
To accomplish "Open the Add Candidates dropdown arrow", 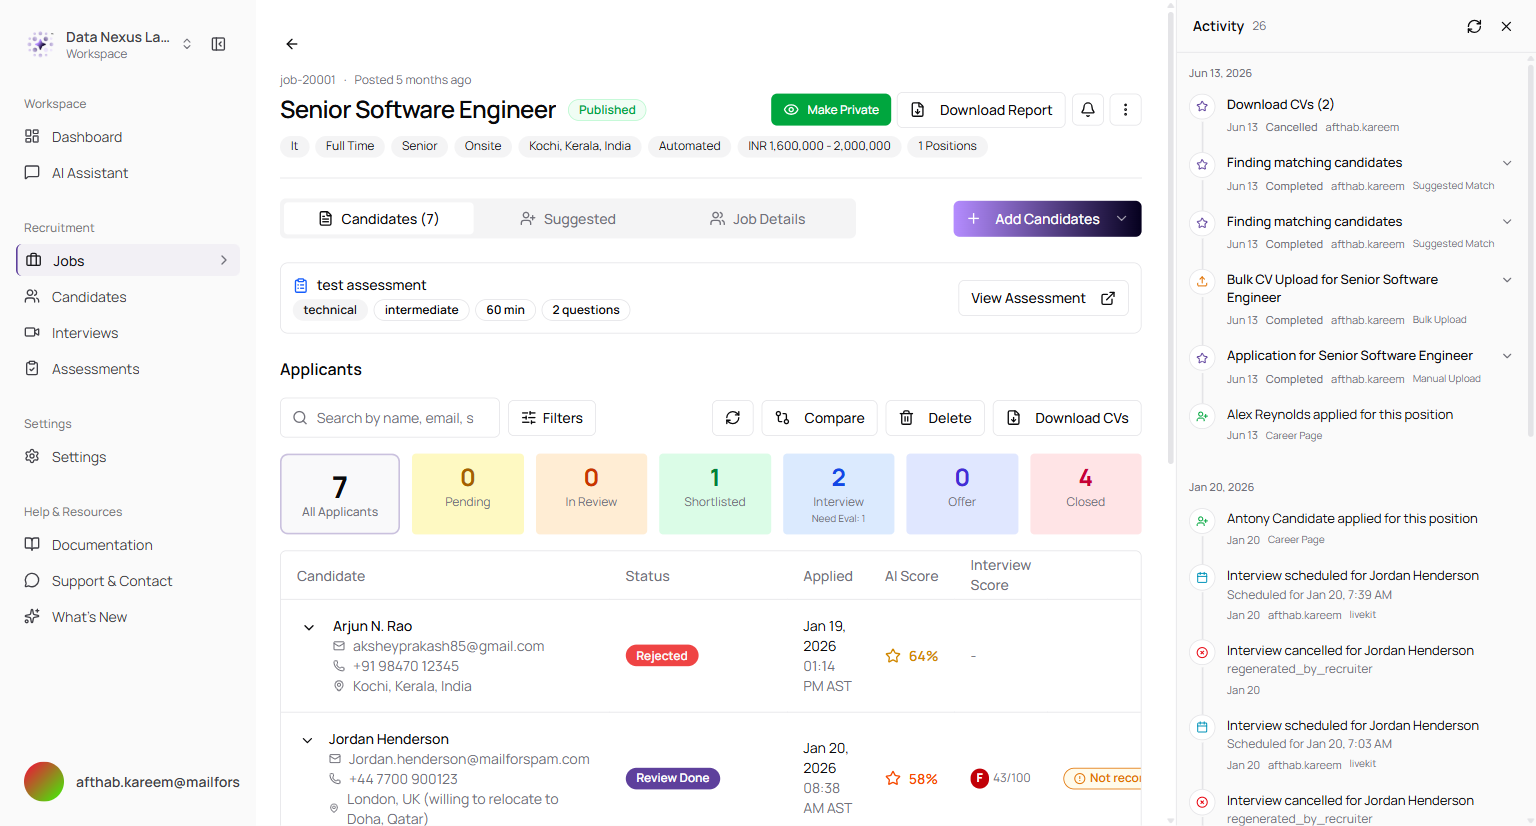I will [x=1122, y=219].
